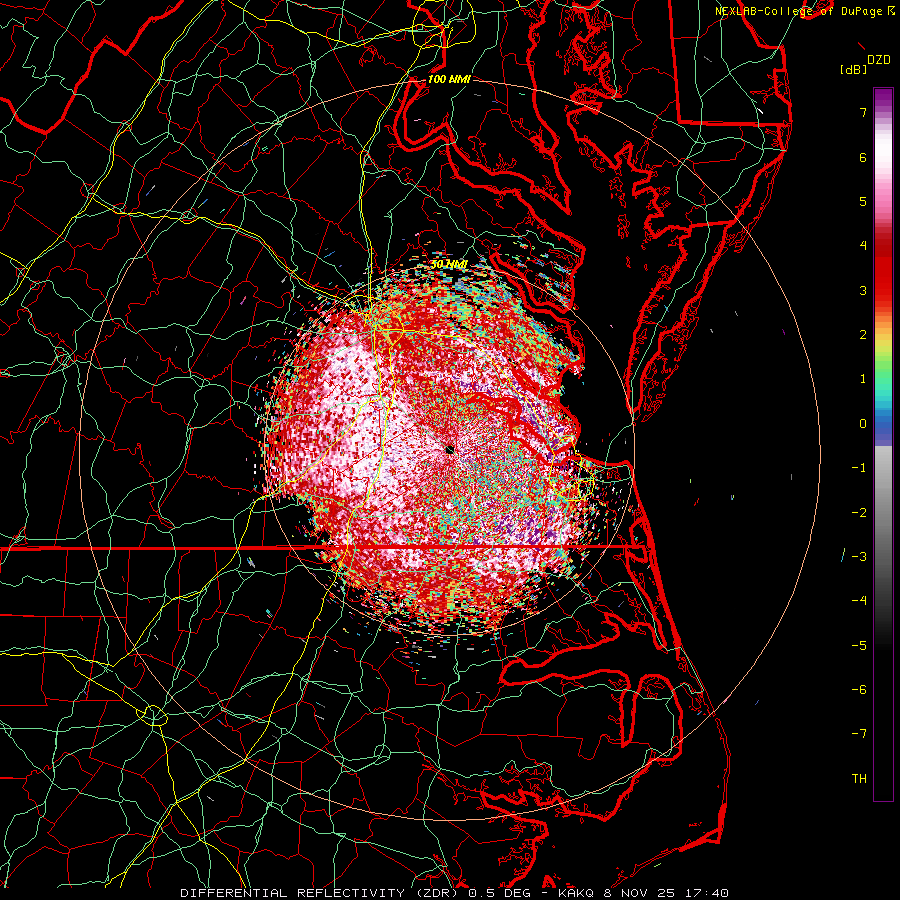900x900 pixels.
Task: Click the -3 dB mark on color scale
Action: tap(859, 556)
